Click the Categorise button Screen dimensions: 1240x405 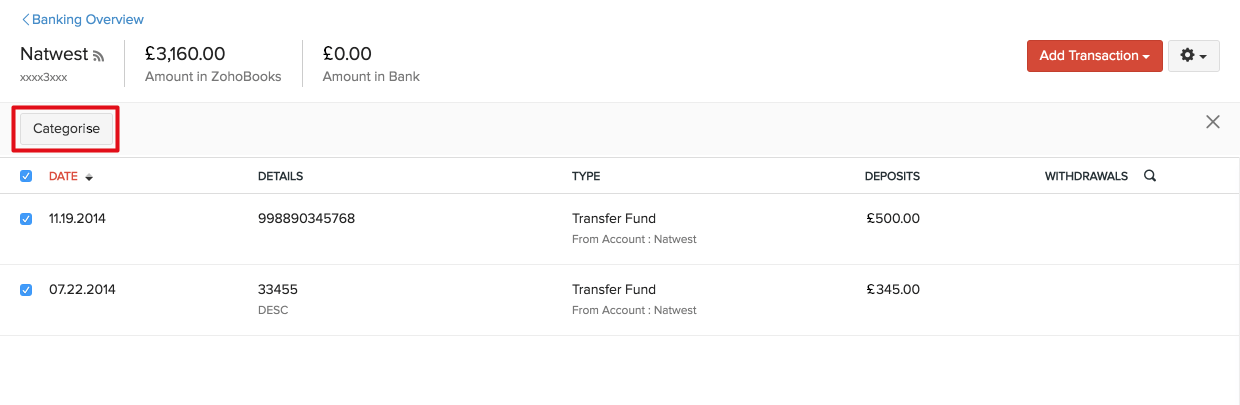(x=66, y=129)
